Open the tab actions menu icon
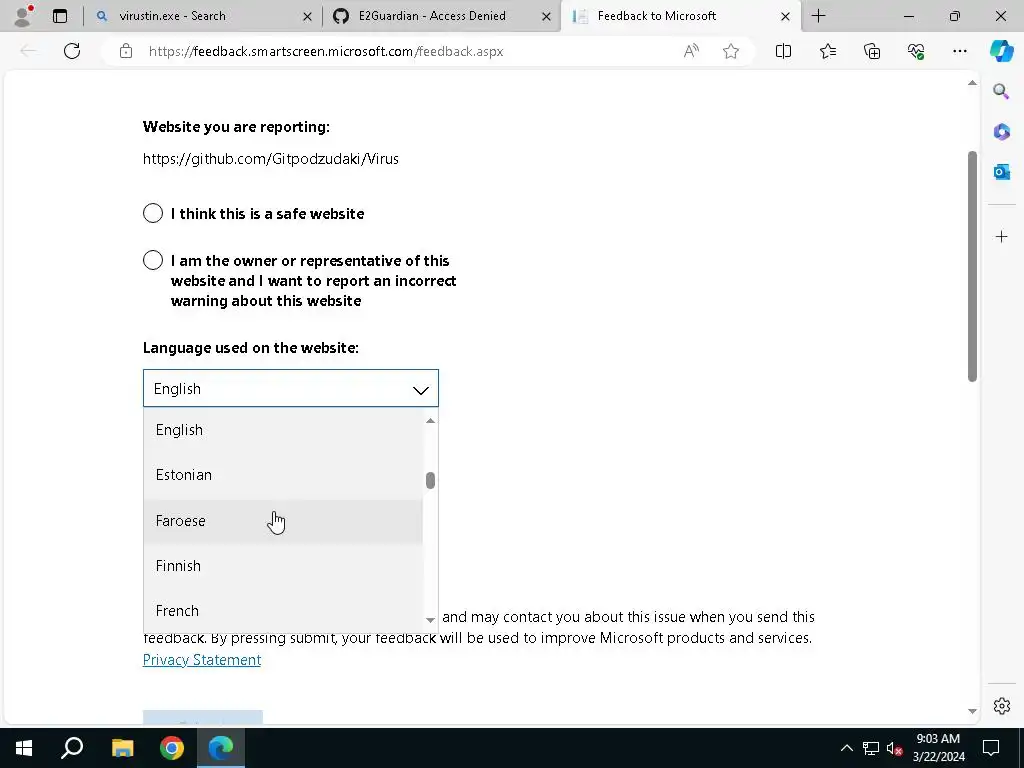 click(60, 16)
